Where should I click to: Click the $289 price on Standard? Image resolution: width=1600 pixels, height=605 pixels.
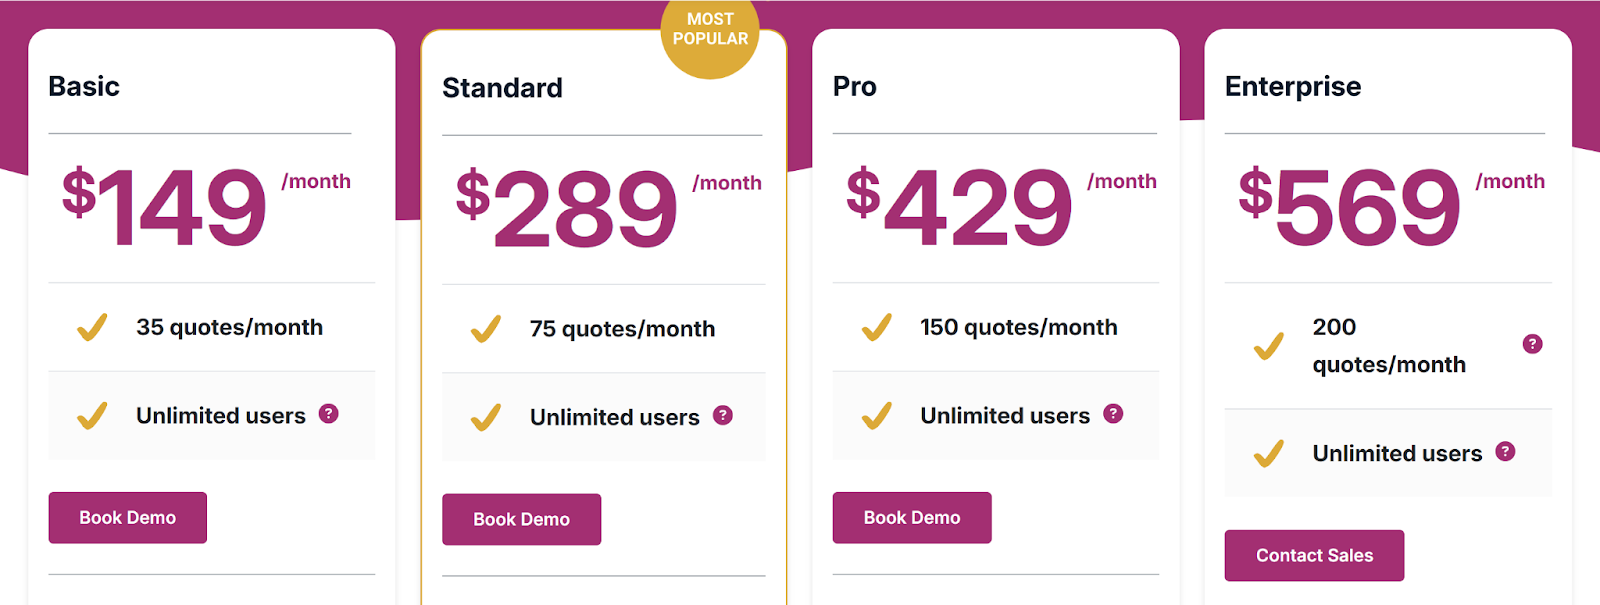pos(566,208)
